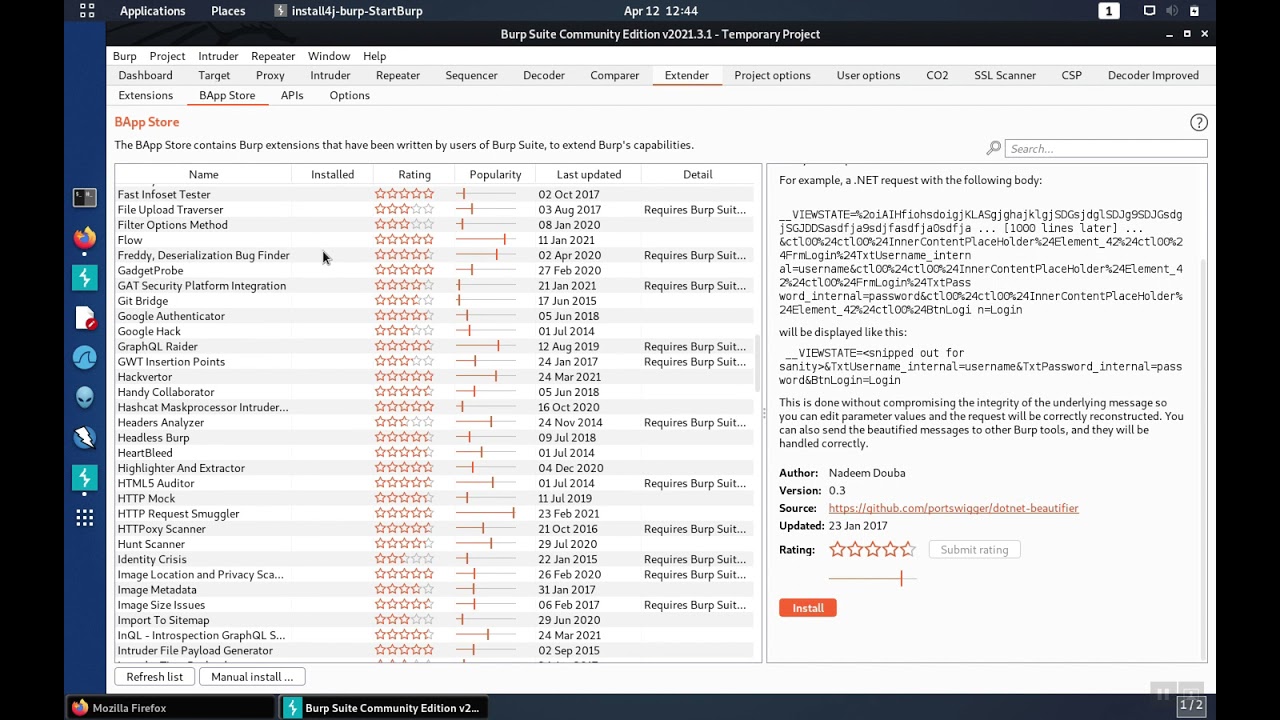Select Intruder File Payload Generator row

pos(434,650)
